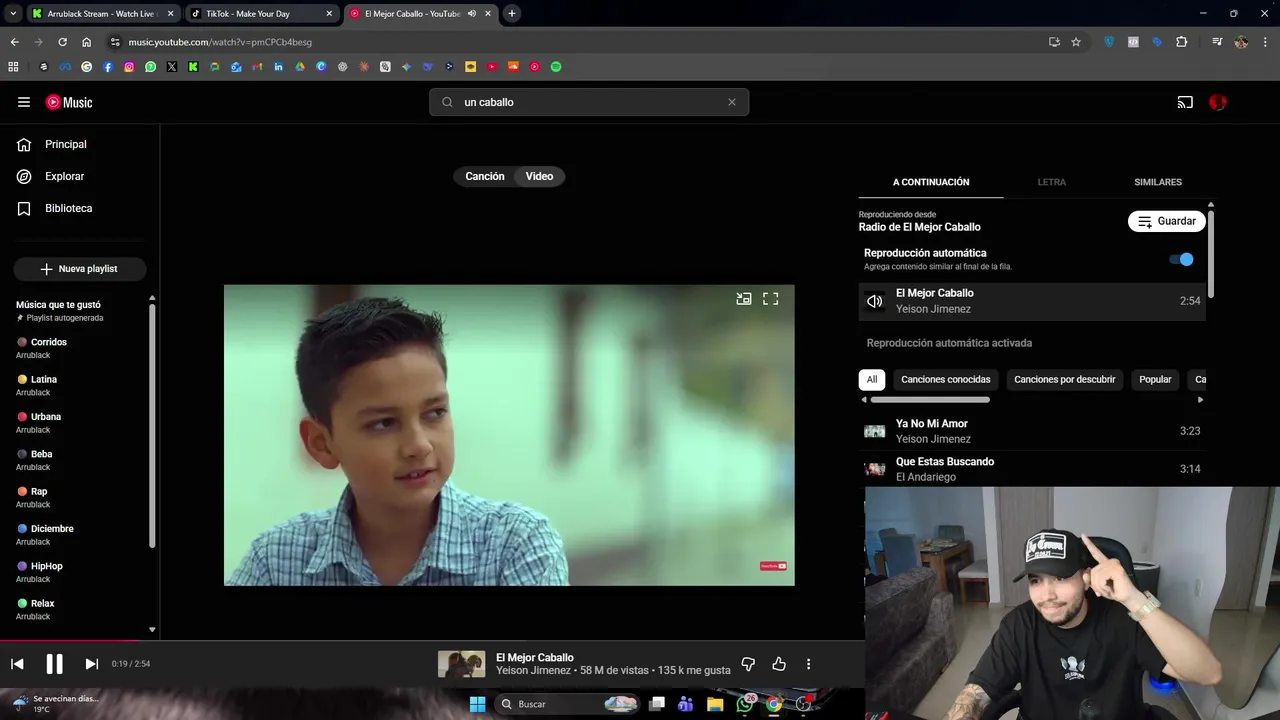Turn off Reproducción automática switch
The image size is (1280, 720).
(x=1181, y=260)
